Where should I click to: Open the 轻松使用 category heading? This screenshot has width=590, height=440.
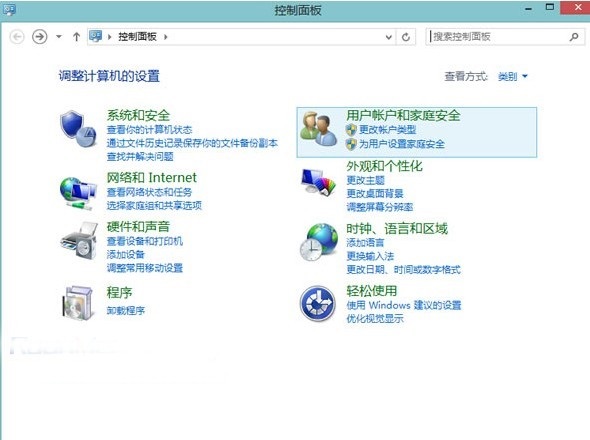click(372, 291)
